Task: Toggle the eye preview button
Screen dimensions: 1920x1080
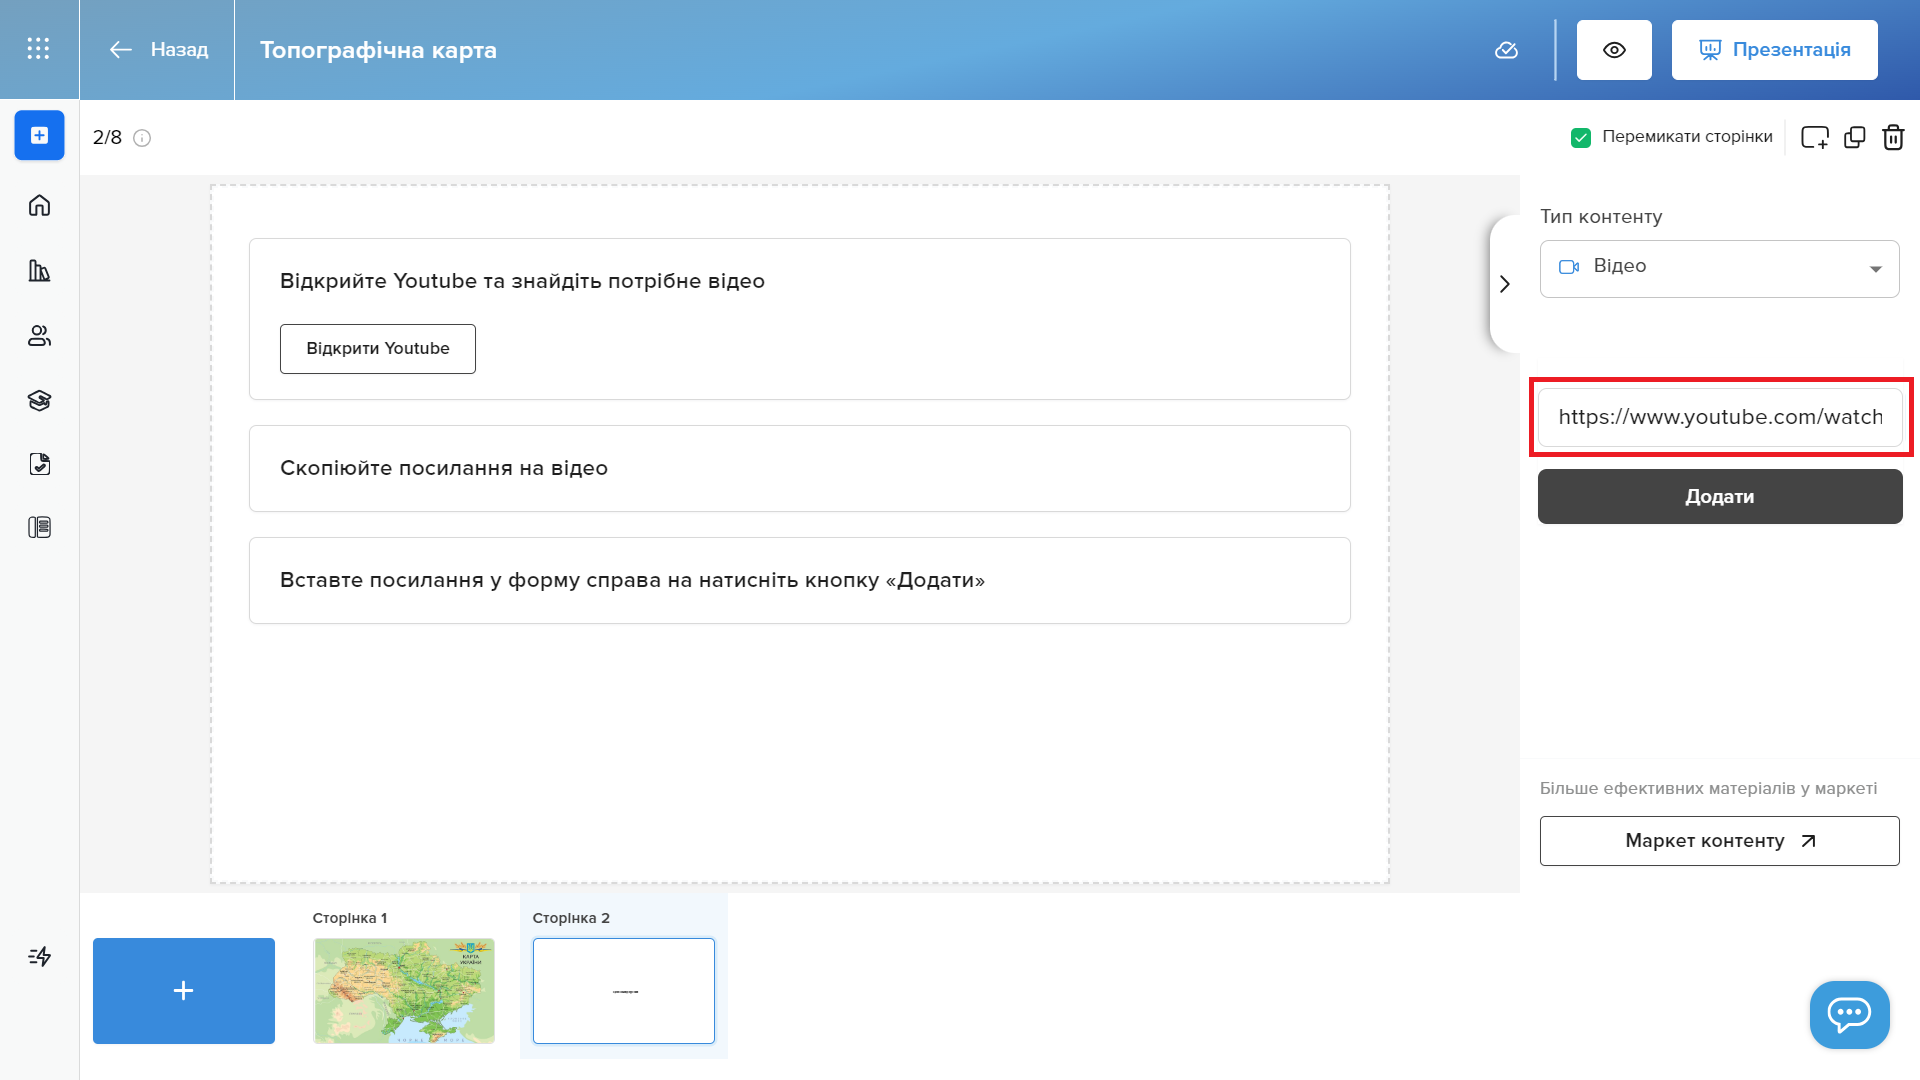Action: tap(1614, 50)
